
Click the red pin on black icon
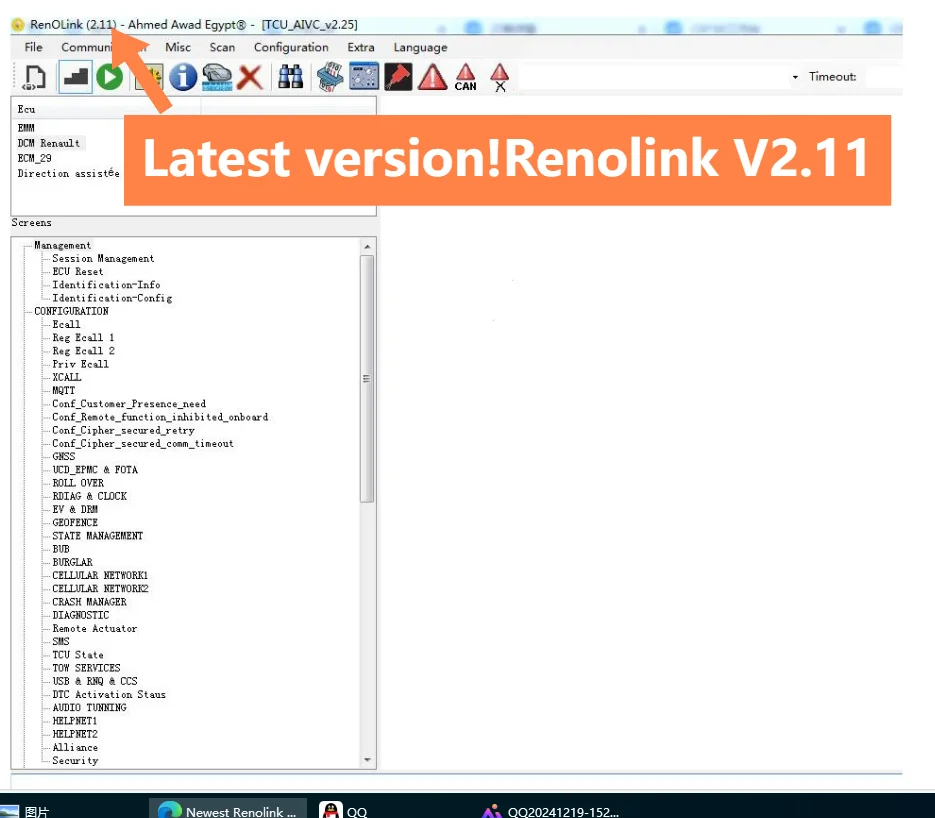[398, 77]
